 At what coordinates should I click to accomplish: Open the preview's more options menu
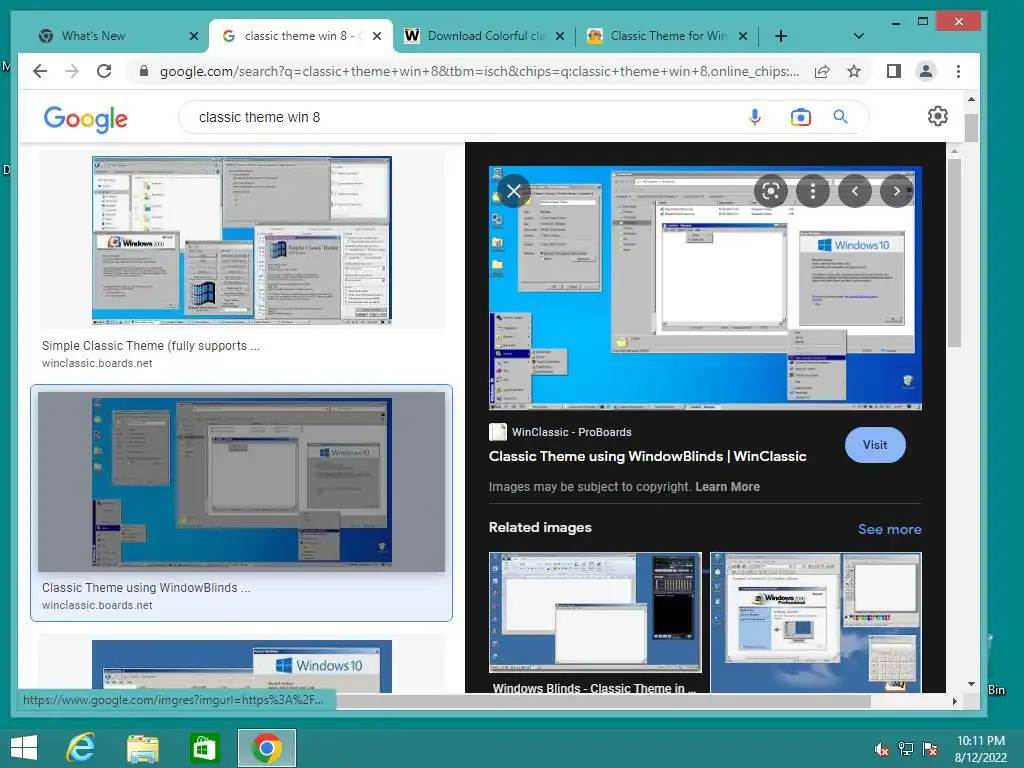coord(812,191)
